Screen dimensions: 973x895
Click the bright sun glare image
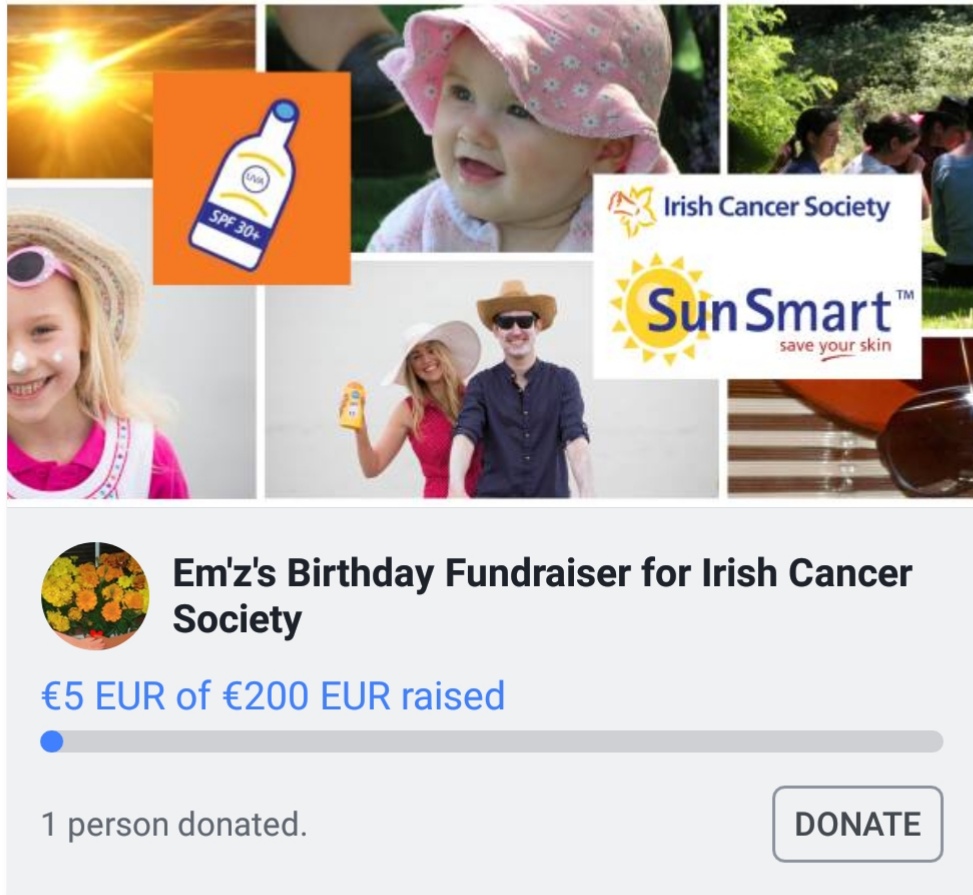pyautogui.click(x=131, y=91)
